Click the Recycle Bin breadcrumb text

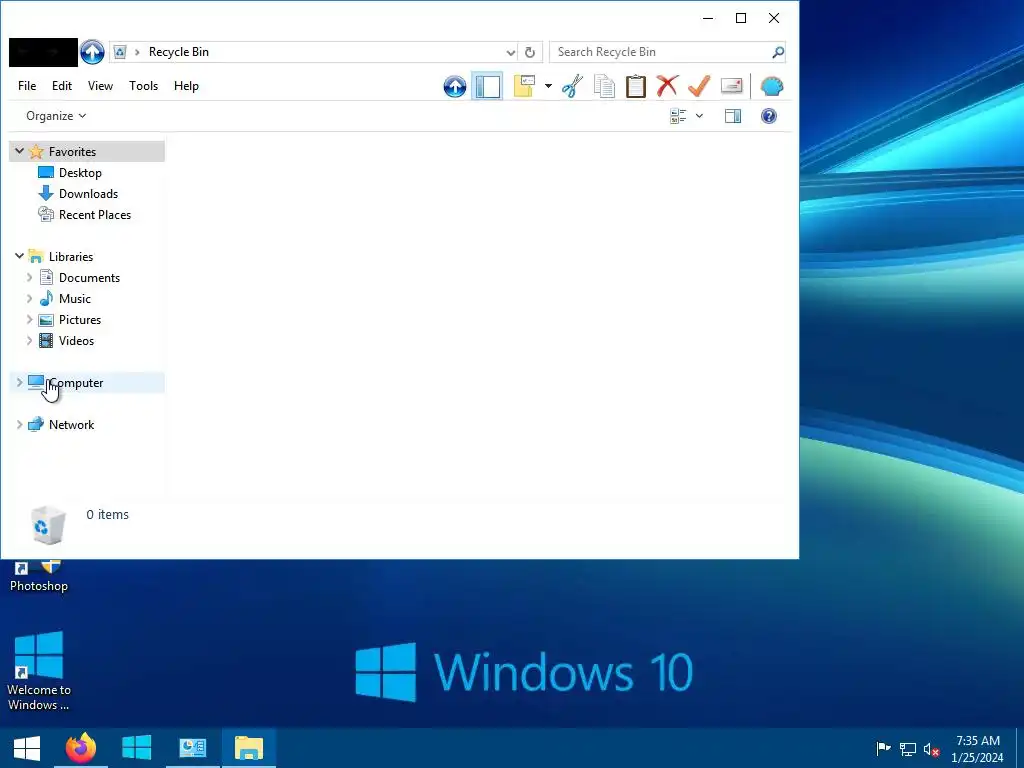coord(179,52)
